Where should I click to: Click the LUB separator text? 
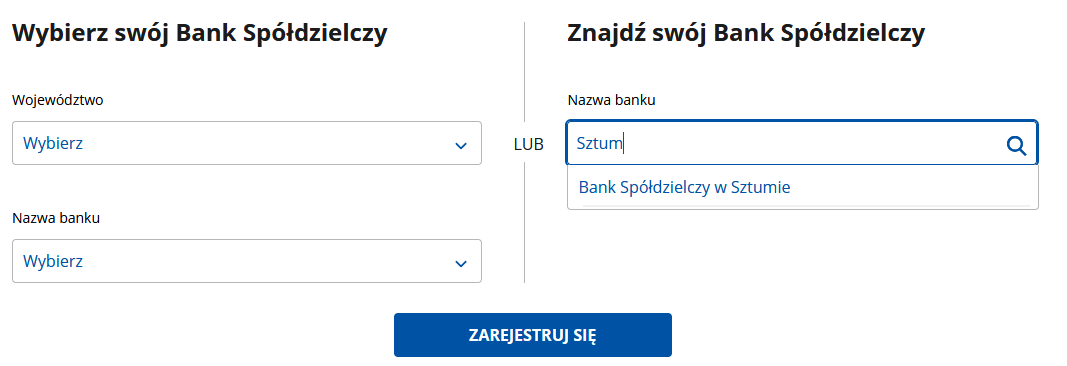point(529,145)
